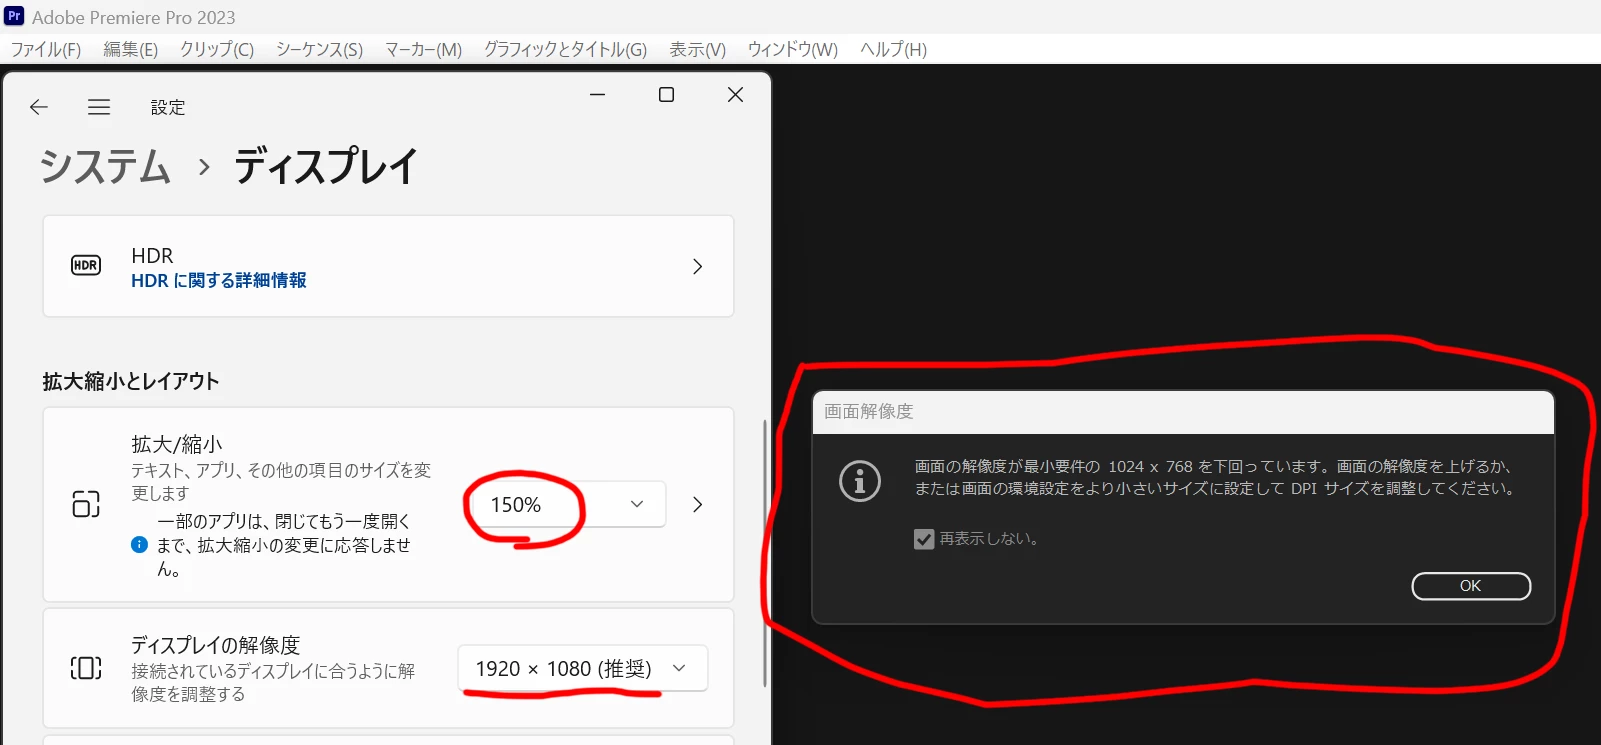
Task: Click the HDR icon in the HDR card
Action: 86,265
